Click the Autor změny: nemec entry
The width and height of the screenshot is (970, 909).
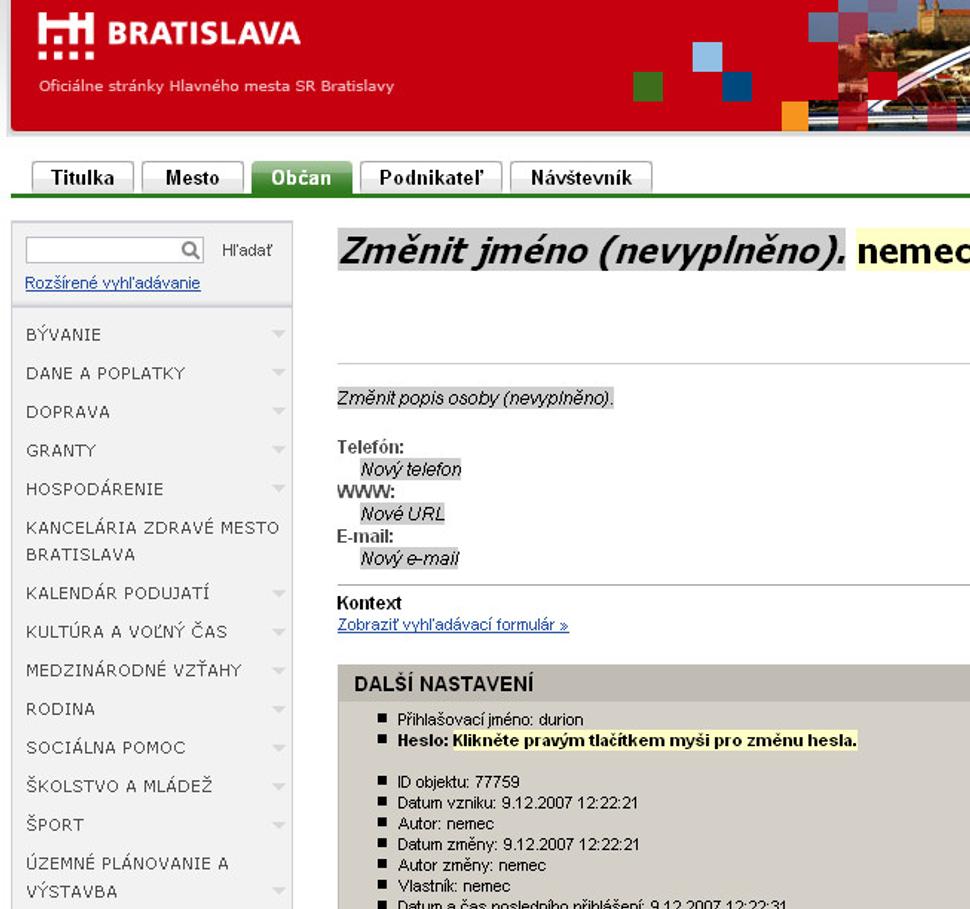(471, 865)
